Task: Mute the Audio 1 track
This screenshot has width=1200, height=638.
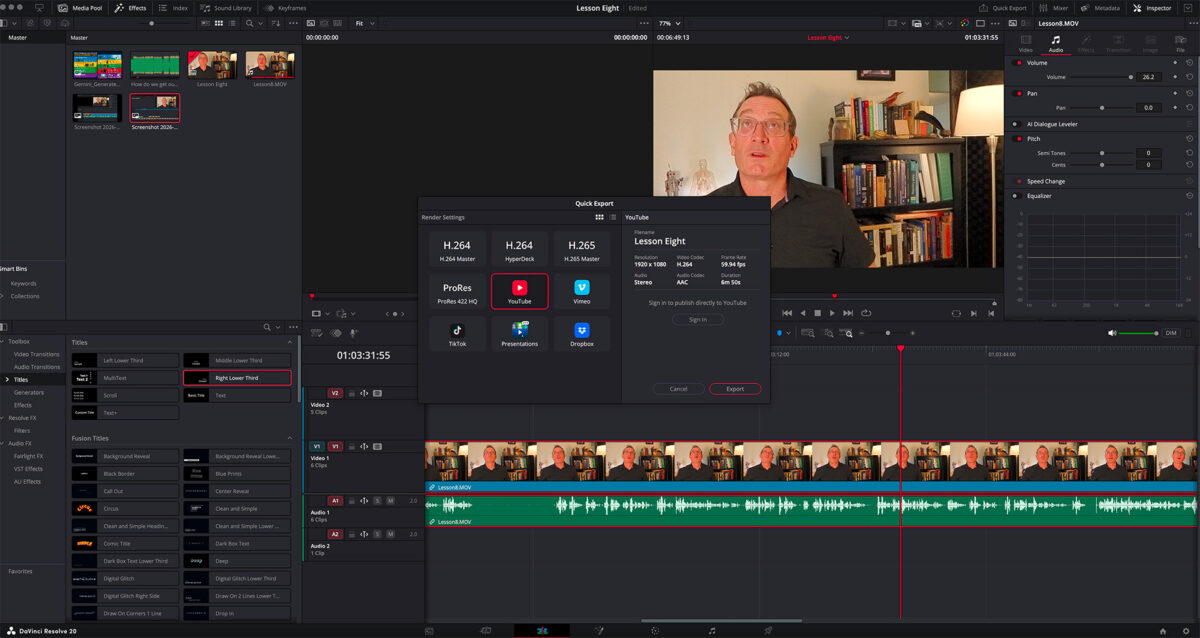Action: [390, 500]
